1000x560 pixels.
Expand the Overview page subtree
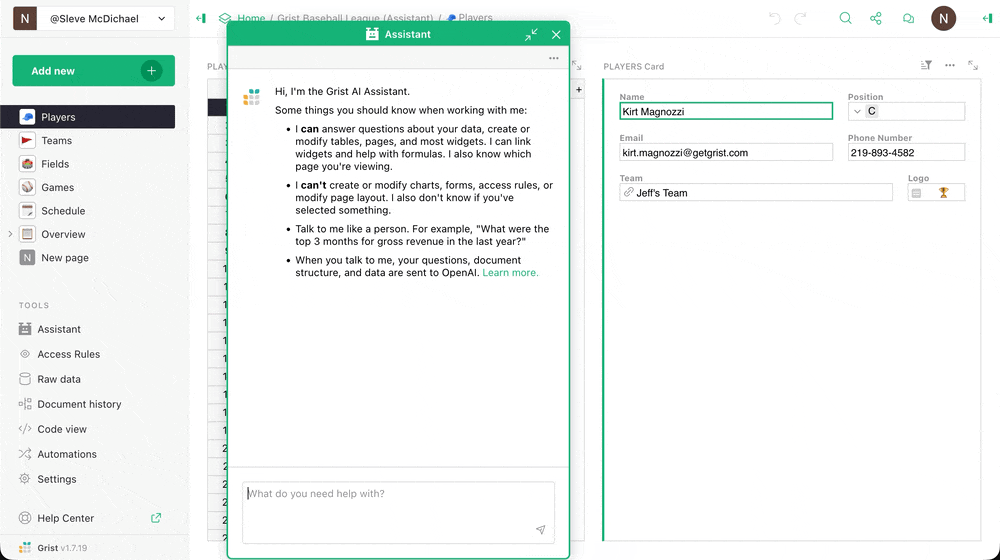[10, 234]
